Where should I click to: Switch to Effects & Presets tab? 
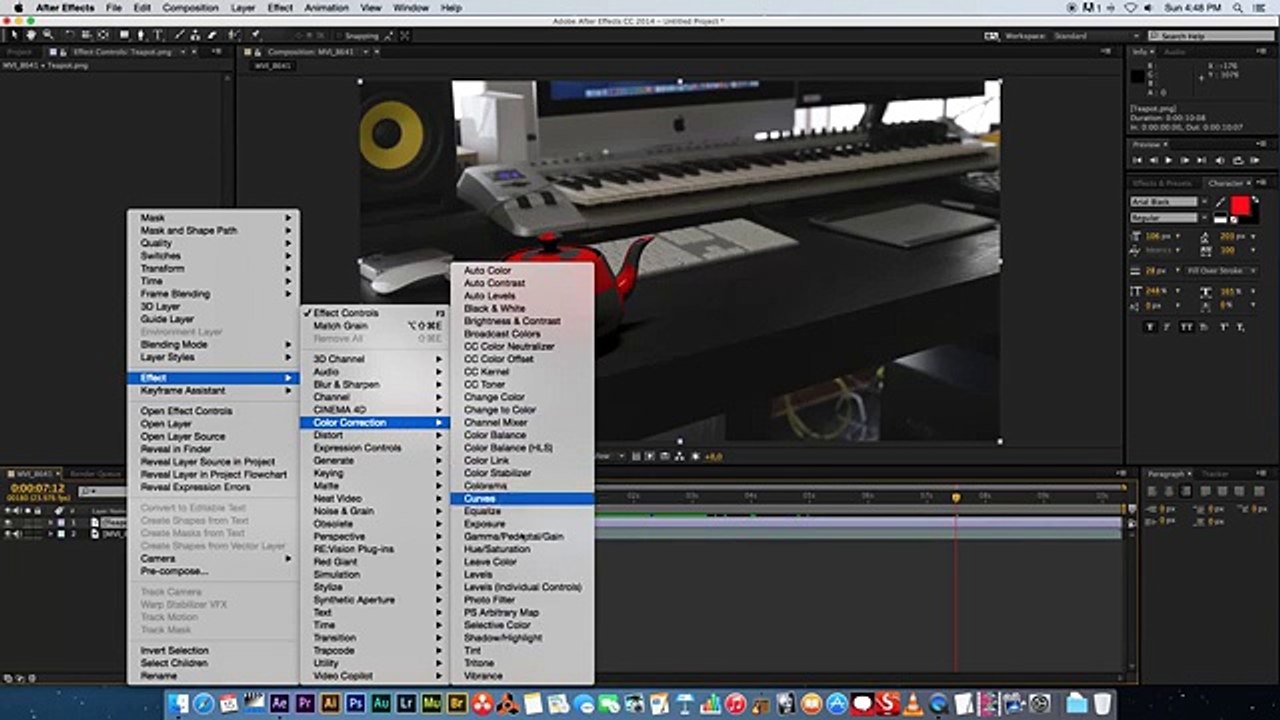(x=1161, y=183)
